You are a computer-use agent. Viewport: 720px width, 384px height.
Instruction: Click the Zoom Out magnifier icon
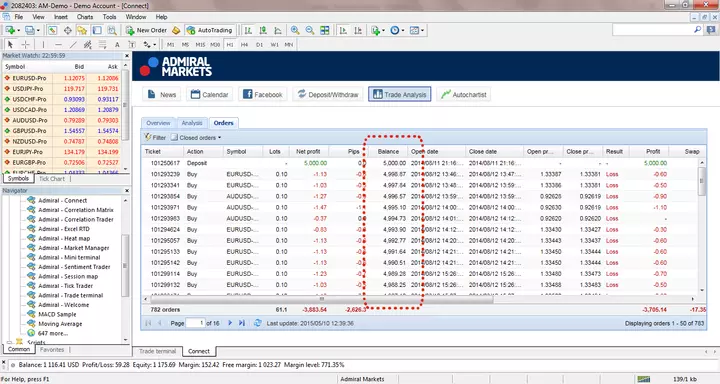pos(309,30)
